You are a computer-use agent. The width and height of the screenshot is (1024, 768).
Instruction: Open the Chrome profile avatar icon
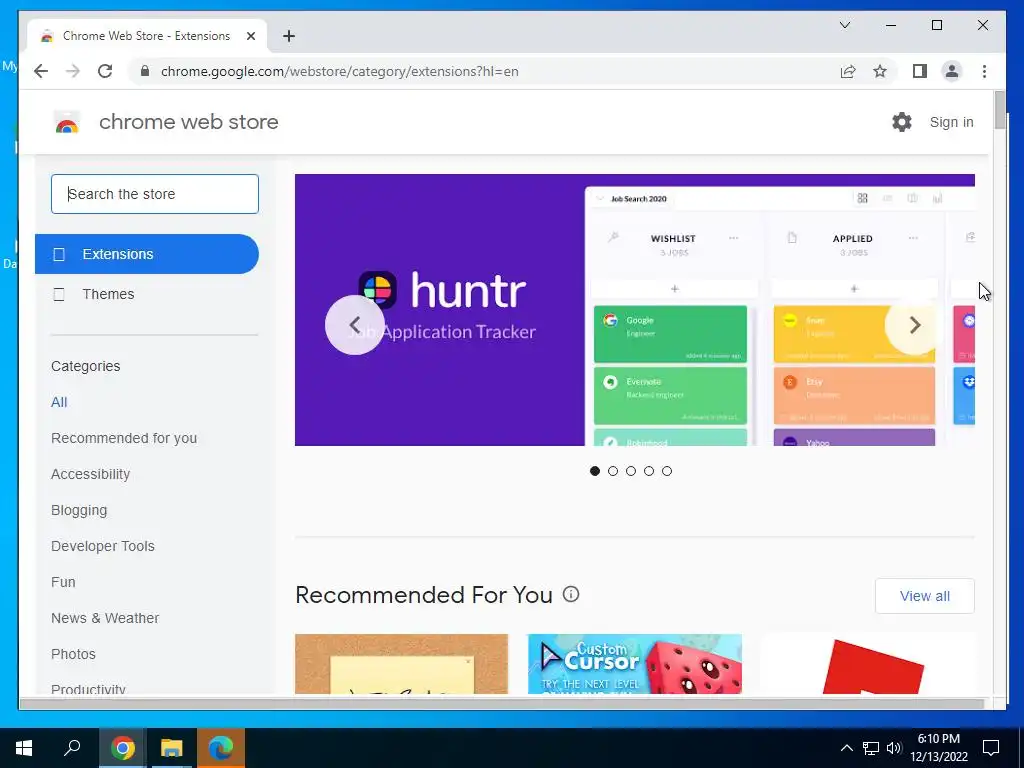tap(952, 71)
